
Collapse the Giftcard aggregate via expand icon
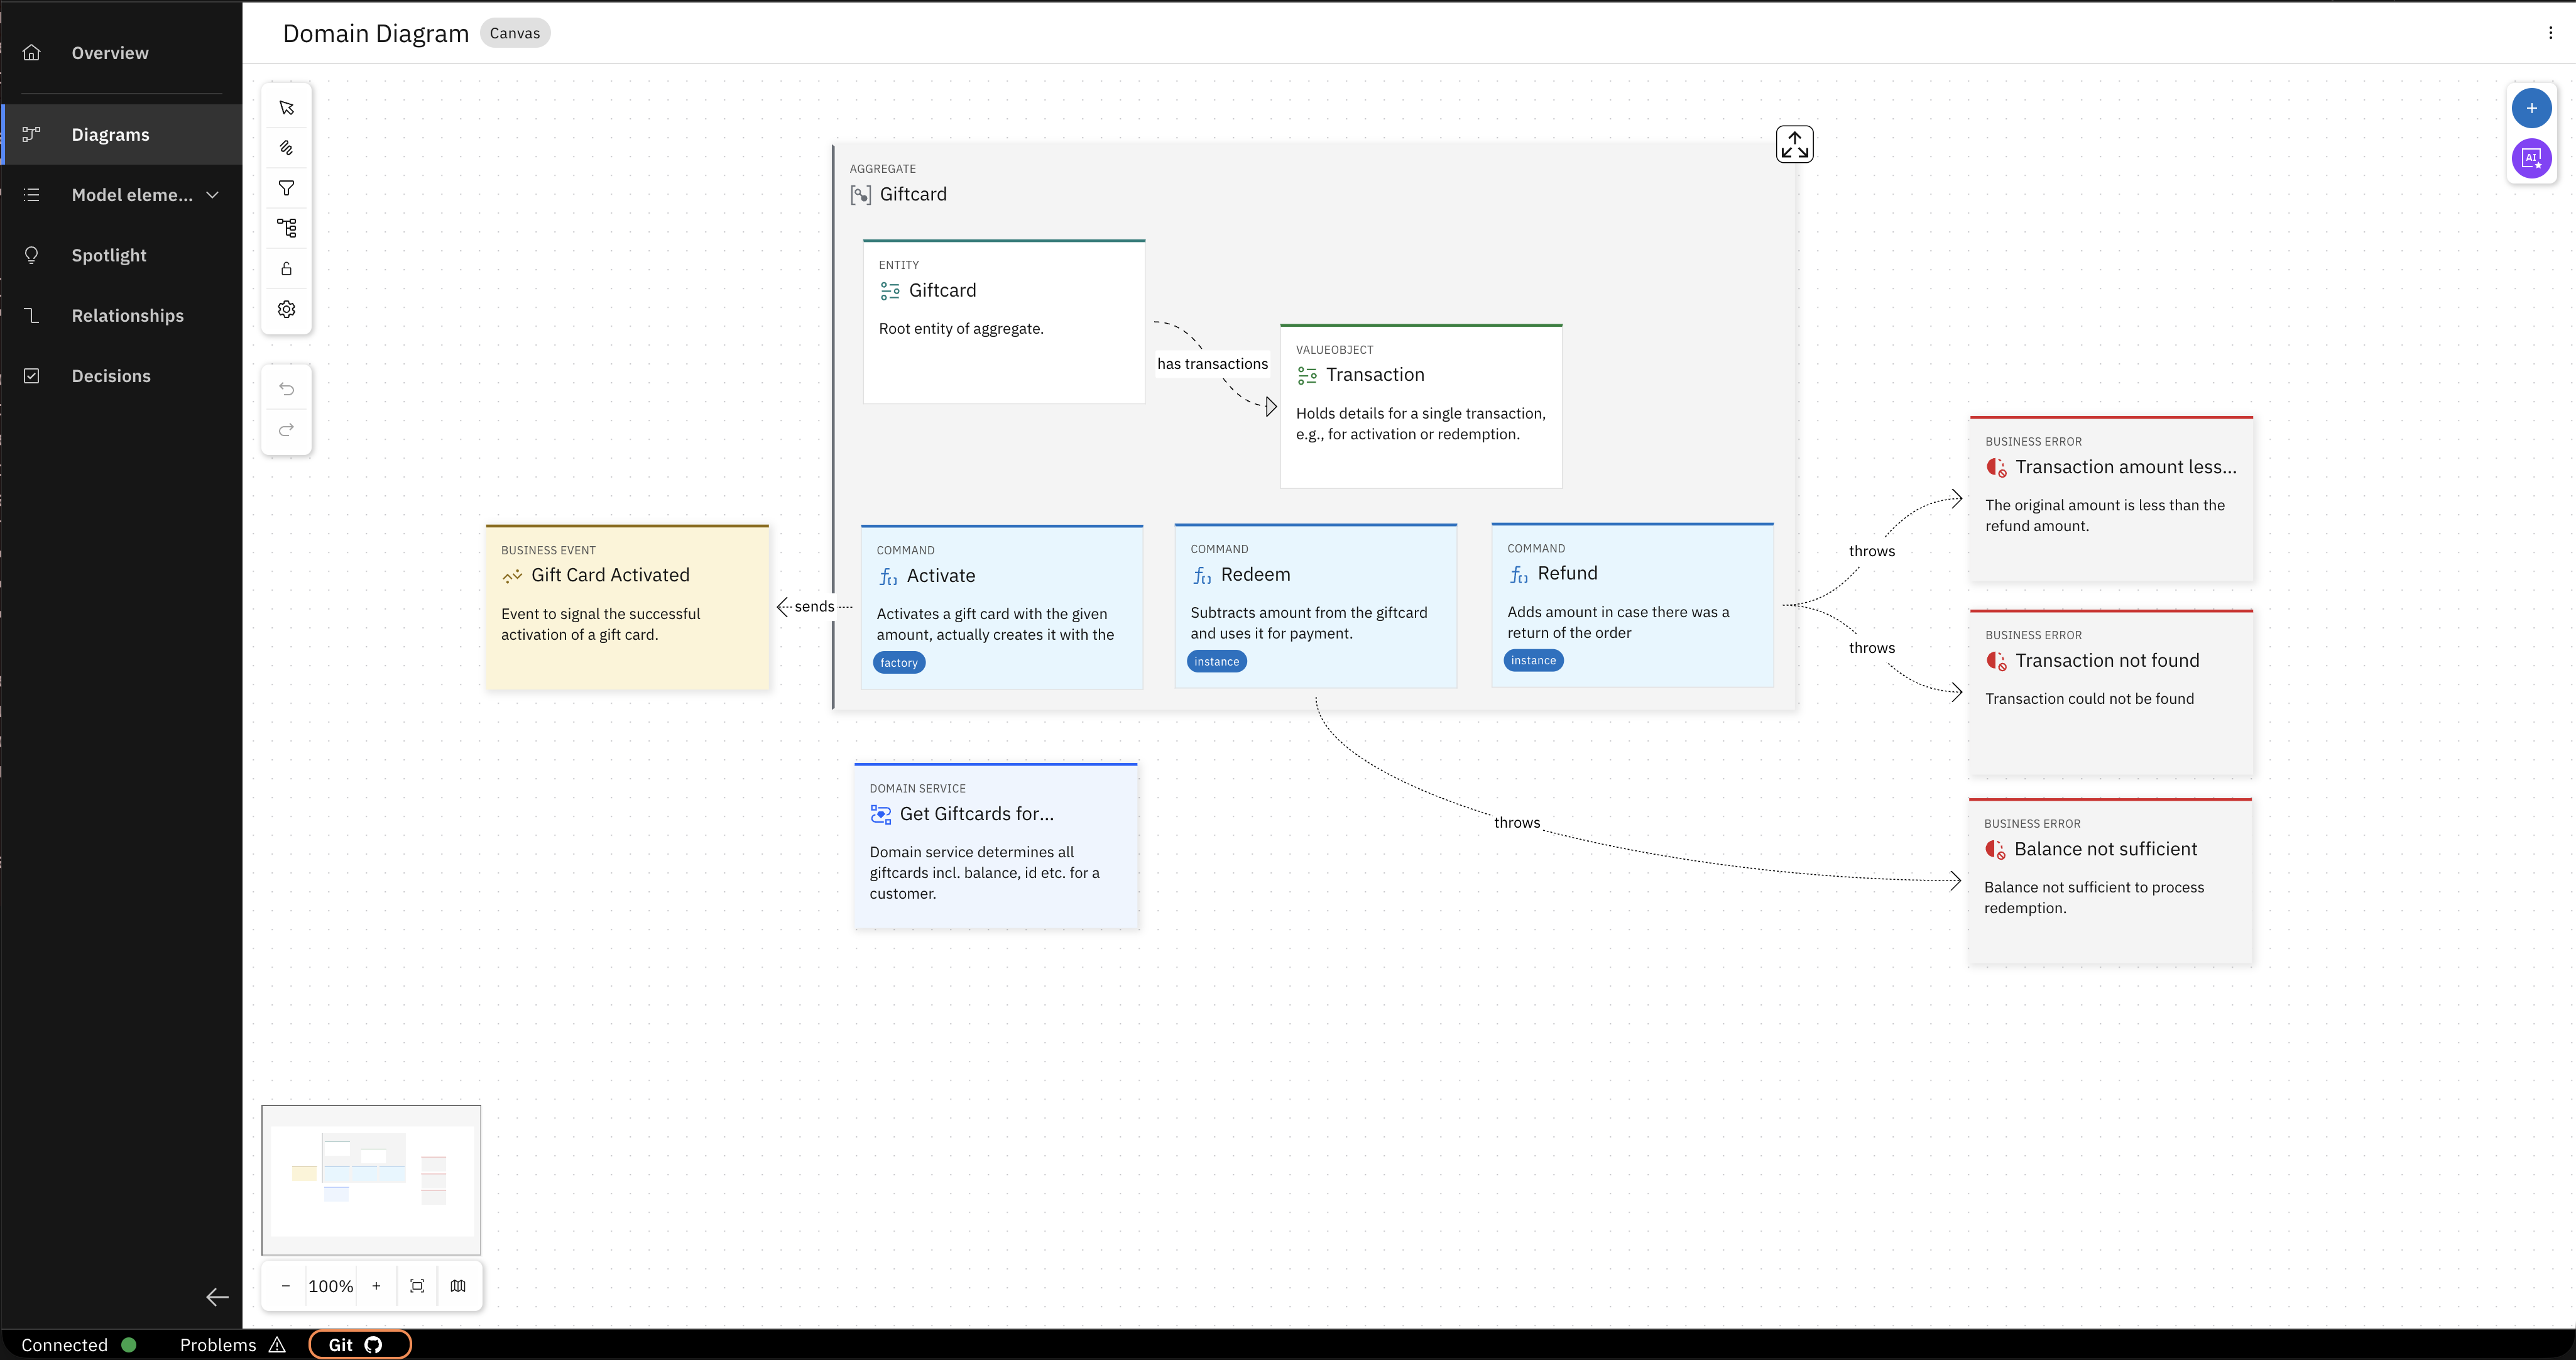pos(1794,145)
